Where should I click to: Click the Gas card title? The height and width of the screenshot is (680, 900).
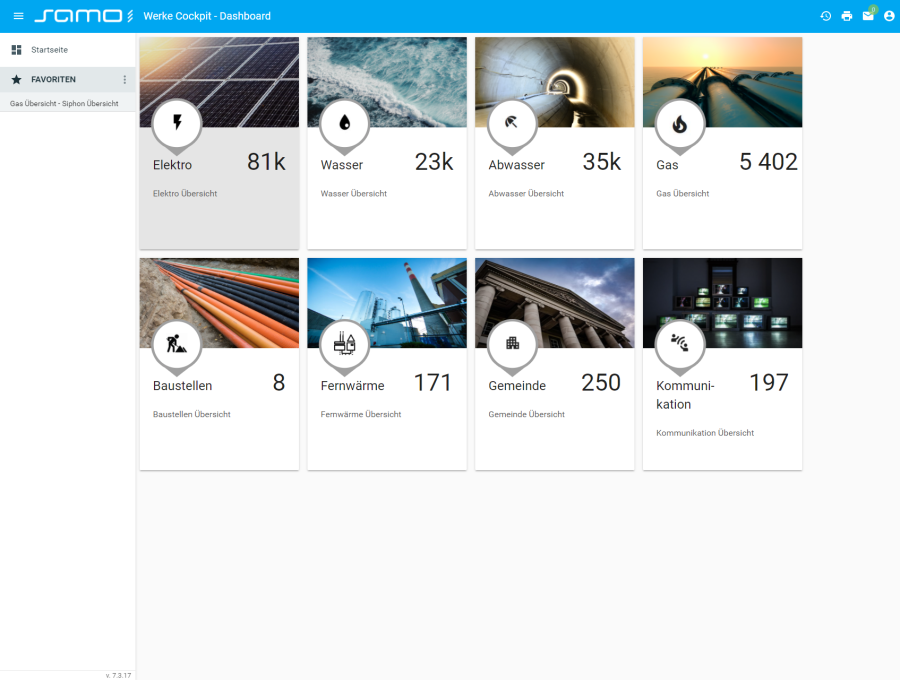667,165
